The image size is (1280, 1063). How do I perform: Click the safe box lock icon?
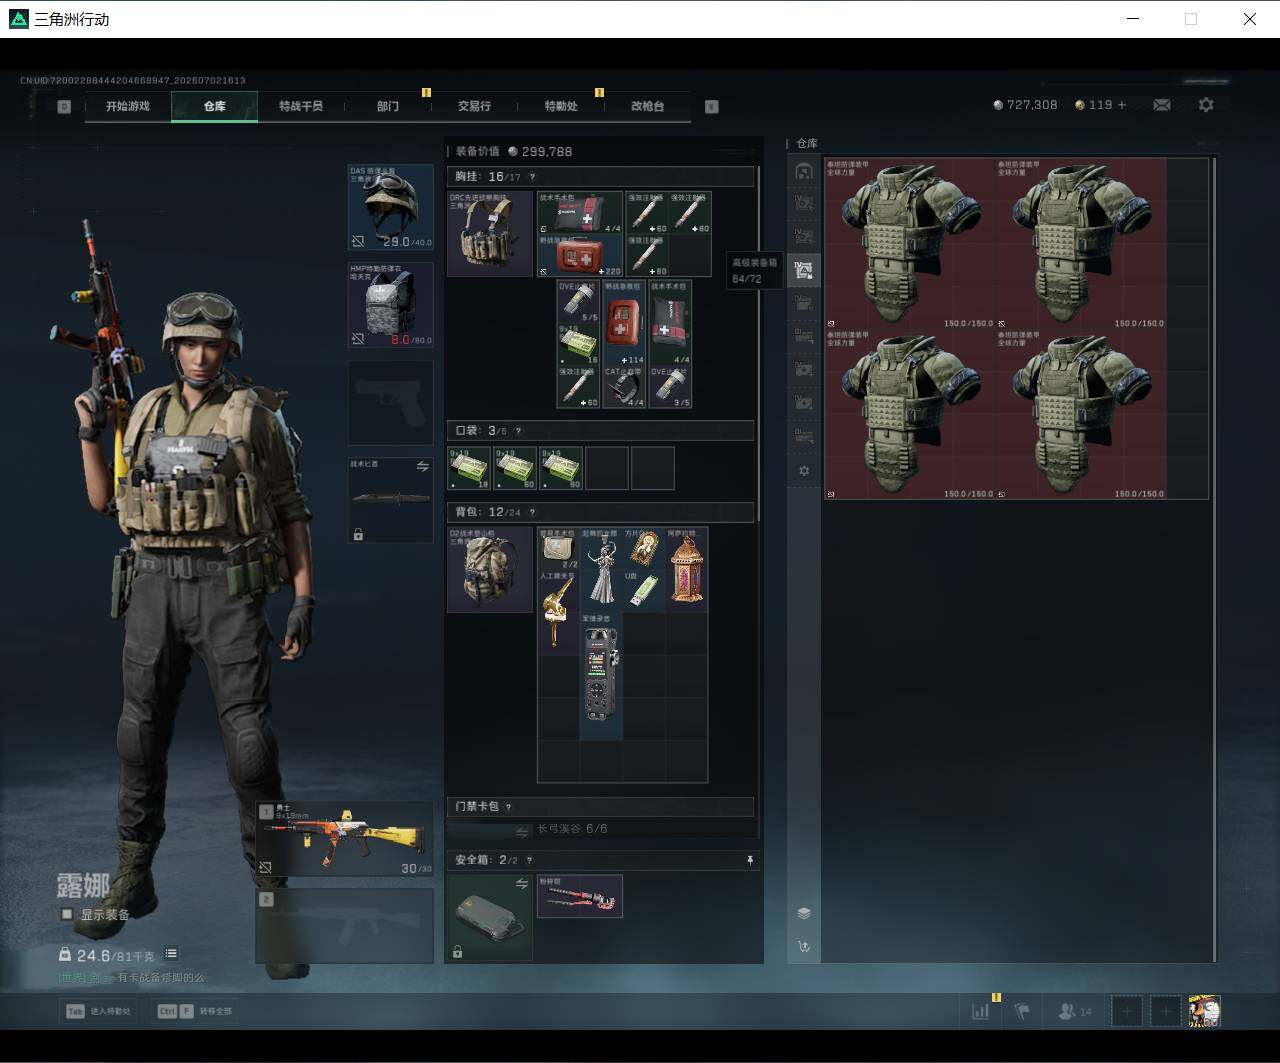[457, 951]
